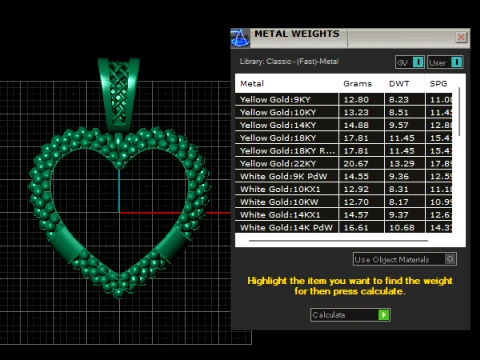Image resolution: width=480 pixels, height=360 pixels.
Task: Select the Yellow Gold:22KY row
Action: [x=344, y=163]
